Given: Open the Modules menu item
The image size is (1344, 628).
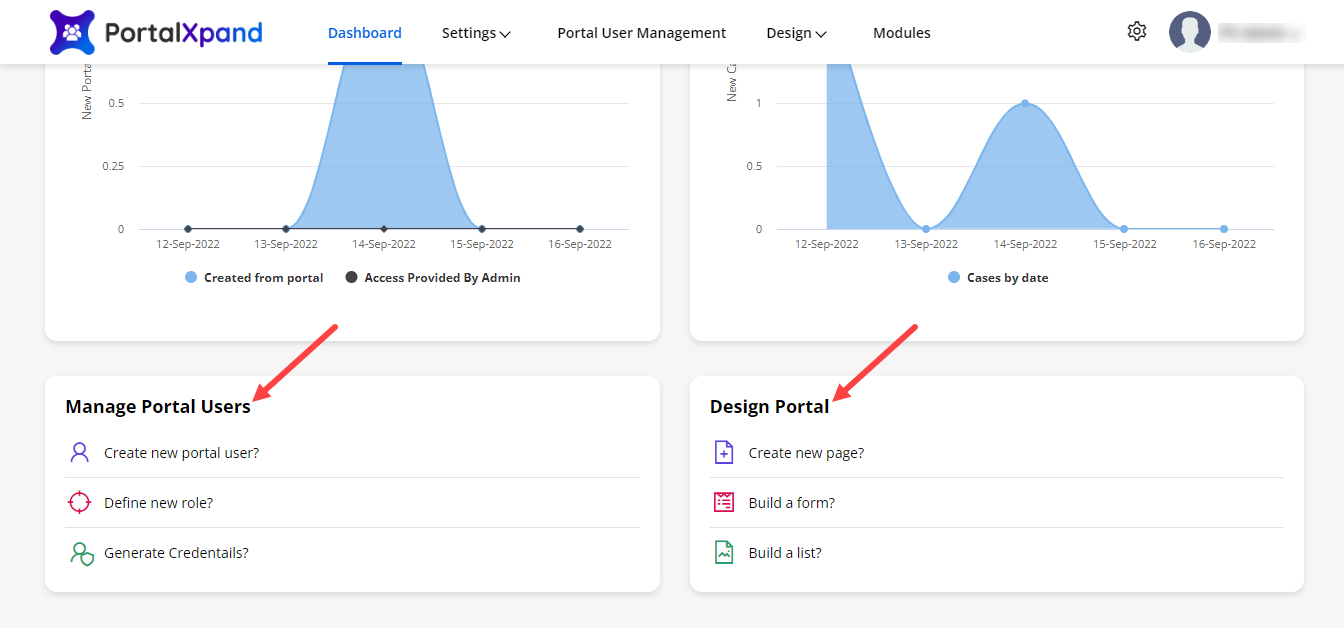Looking at the screenshot, I should 901,33.
